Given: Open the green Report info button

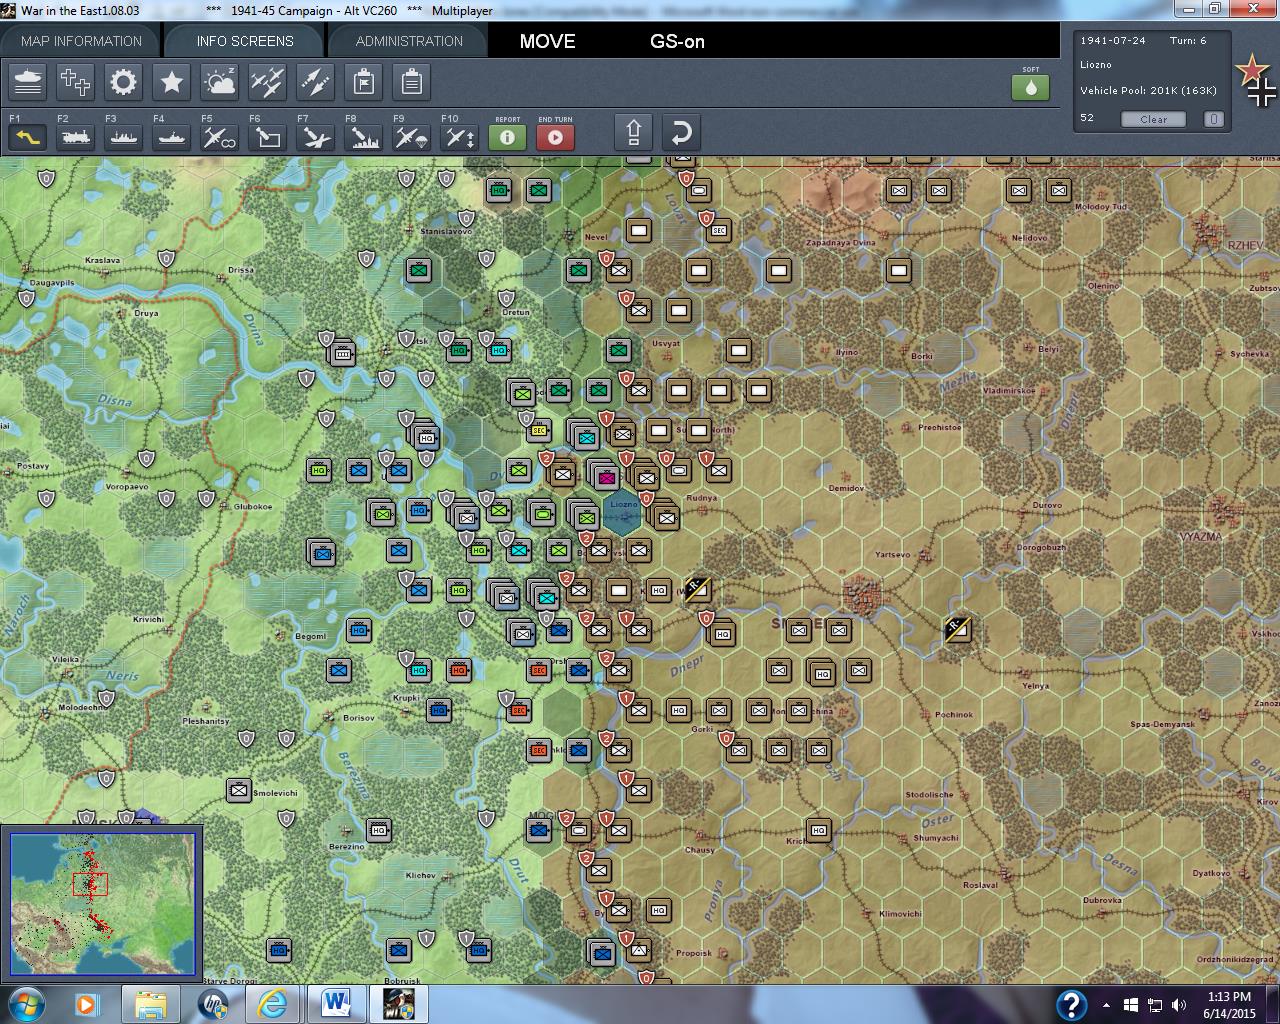Looking at the screenshot, I should [508, 137].
